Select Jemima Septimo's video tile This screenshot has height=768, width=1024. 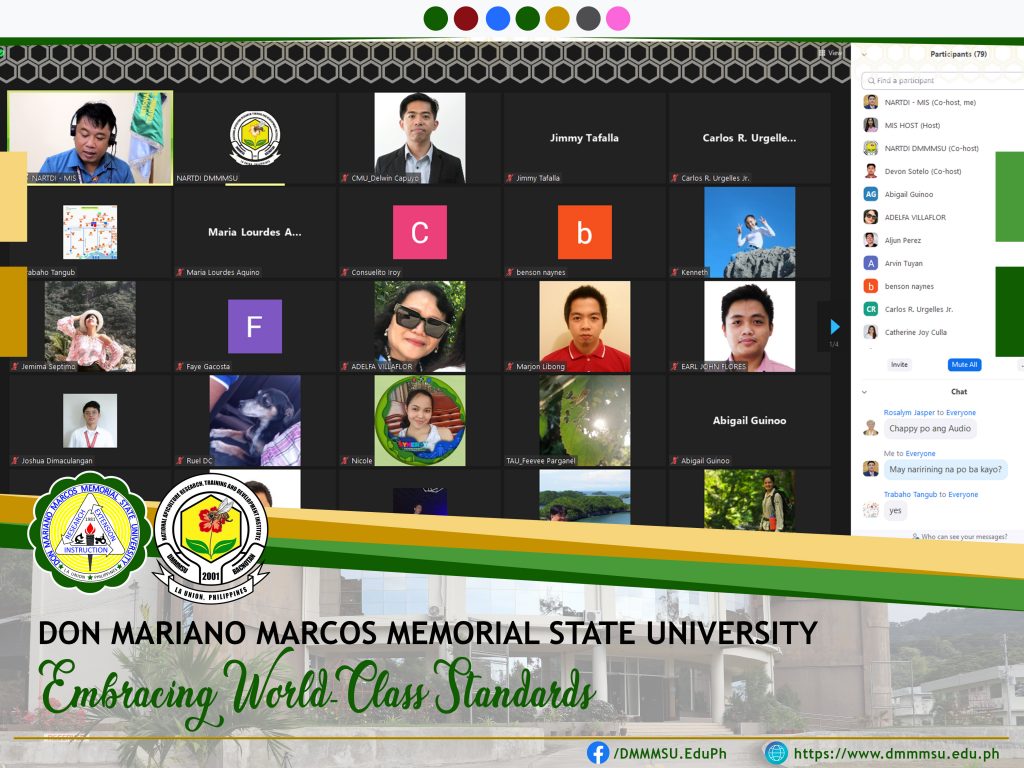click(x=90, y=327)
